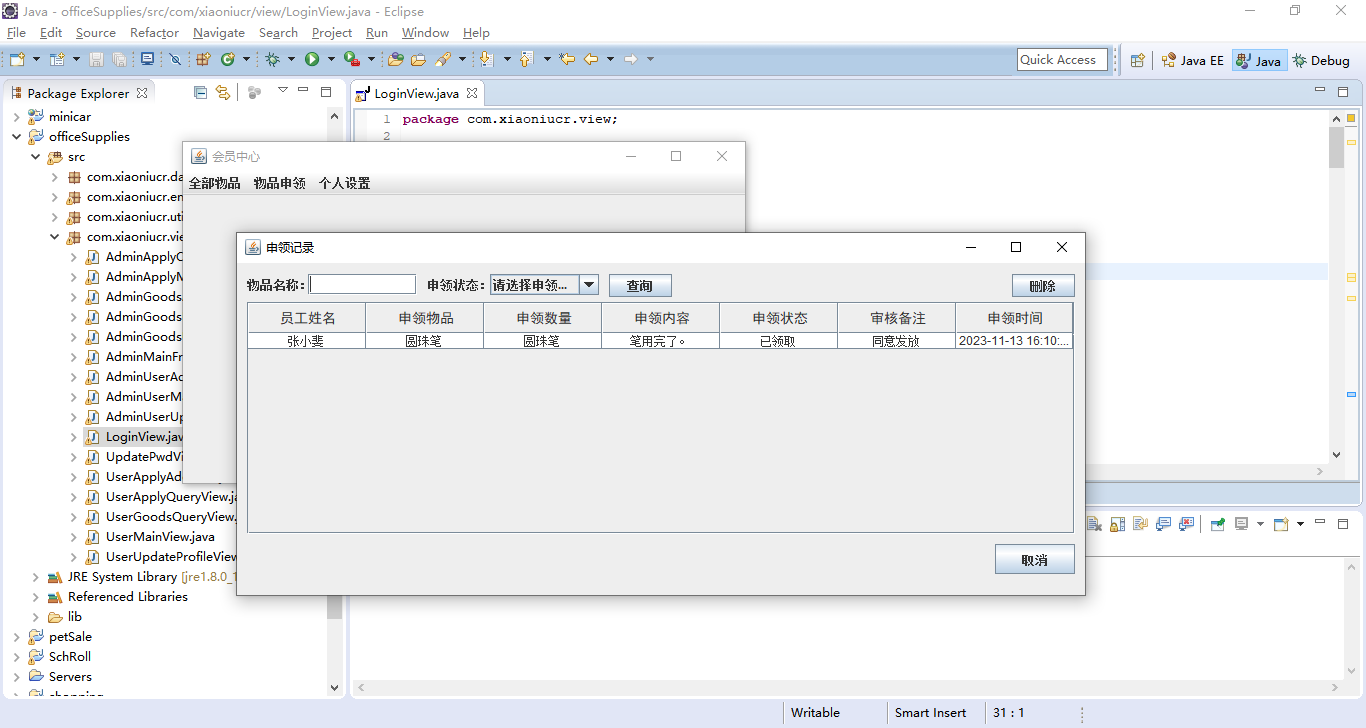Collapse the officeSupplies project node
This screenshot has width=1366, height=728.
17,137
